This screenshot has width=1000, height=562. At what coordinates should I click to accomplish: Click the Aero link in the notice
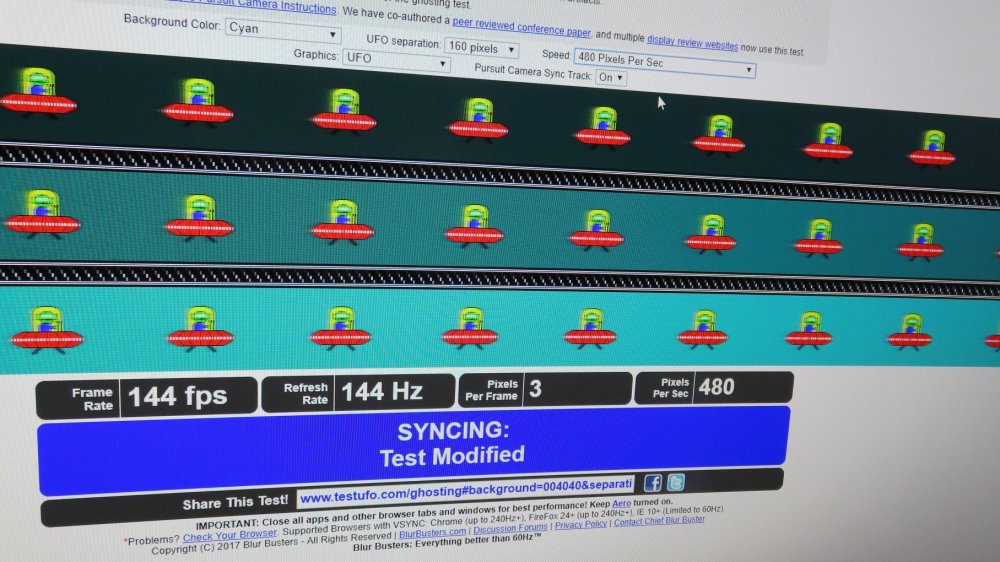(x=621, y=502)
